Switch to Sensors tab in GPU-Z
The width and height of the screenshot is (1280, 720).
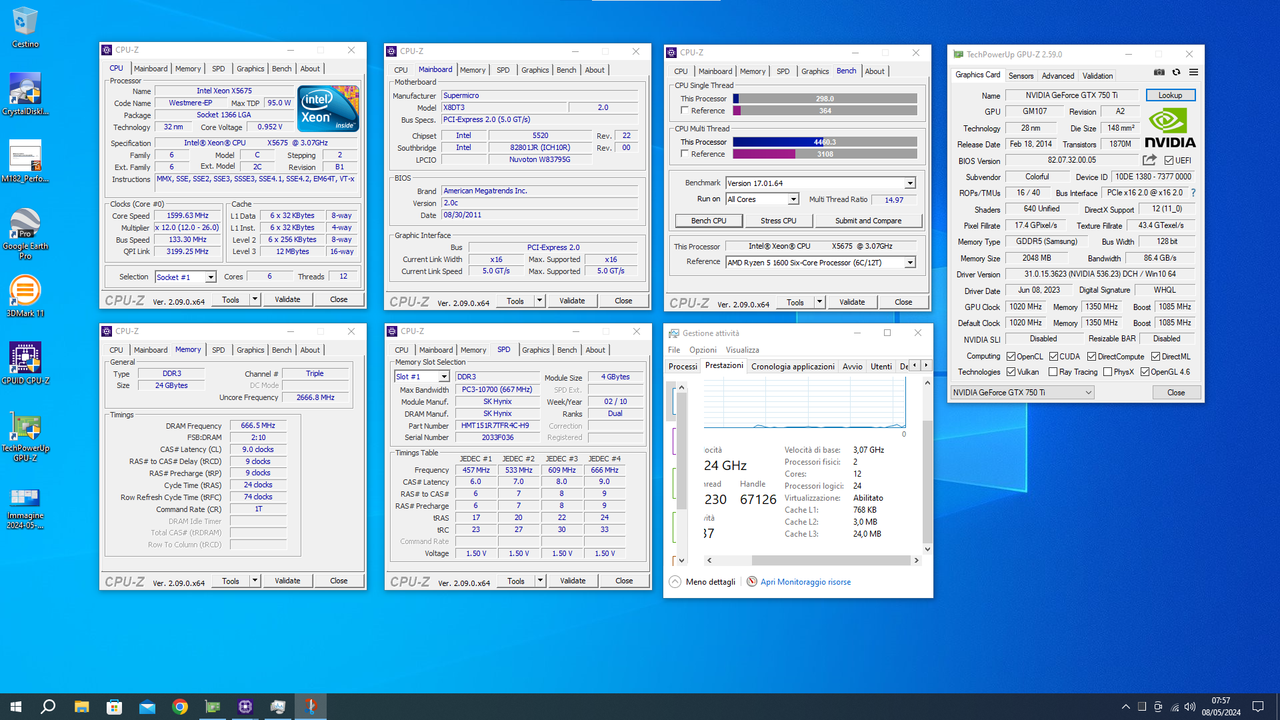coord(1021,75)
